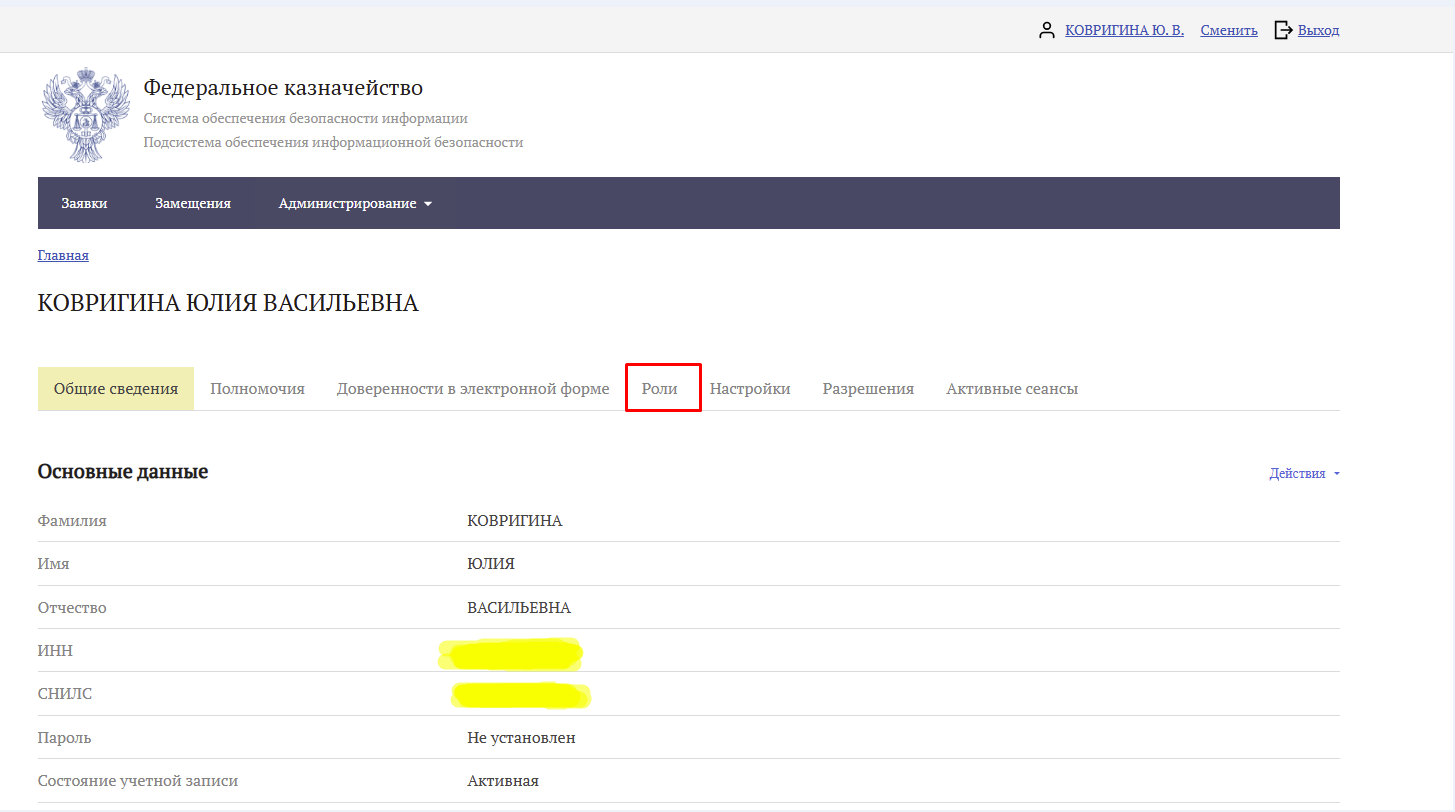Click the Федеральное казначейство site title
The width and height of the screenshot is (1455, 812).
pyautogui.click(x=283, y=88)
